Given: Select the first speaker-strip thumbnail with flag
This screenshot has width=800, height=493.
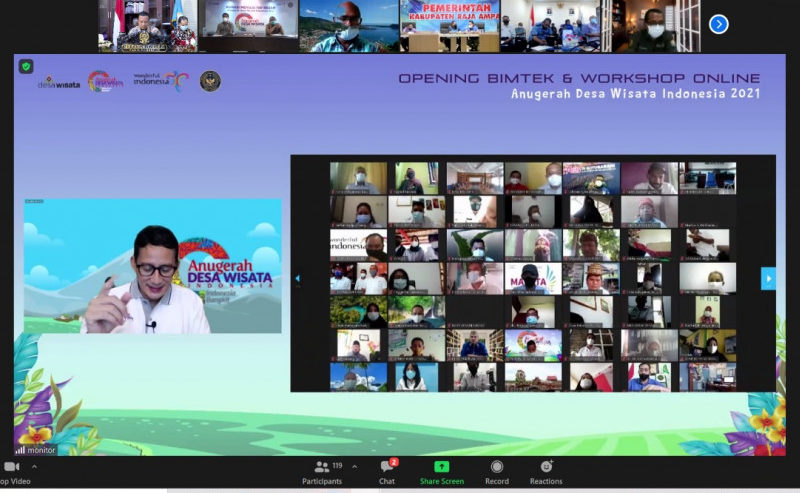Looking at the screenshot, I should 147,26.
